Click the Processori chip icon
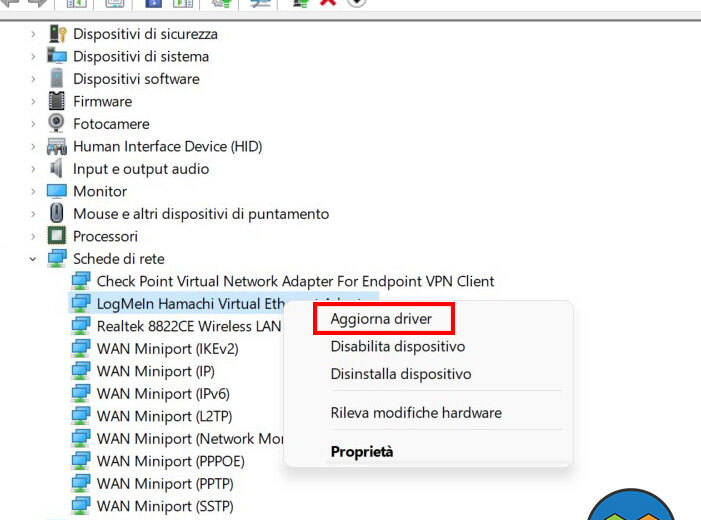The width and height of the screenshot is (701, 520). (x=57, y=237)
